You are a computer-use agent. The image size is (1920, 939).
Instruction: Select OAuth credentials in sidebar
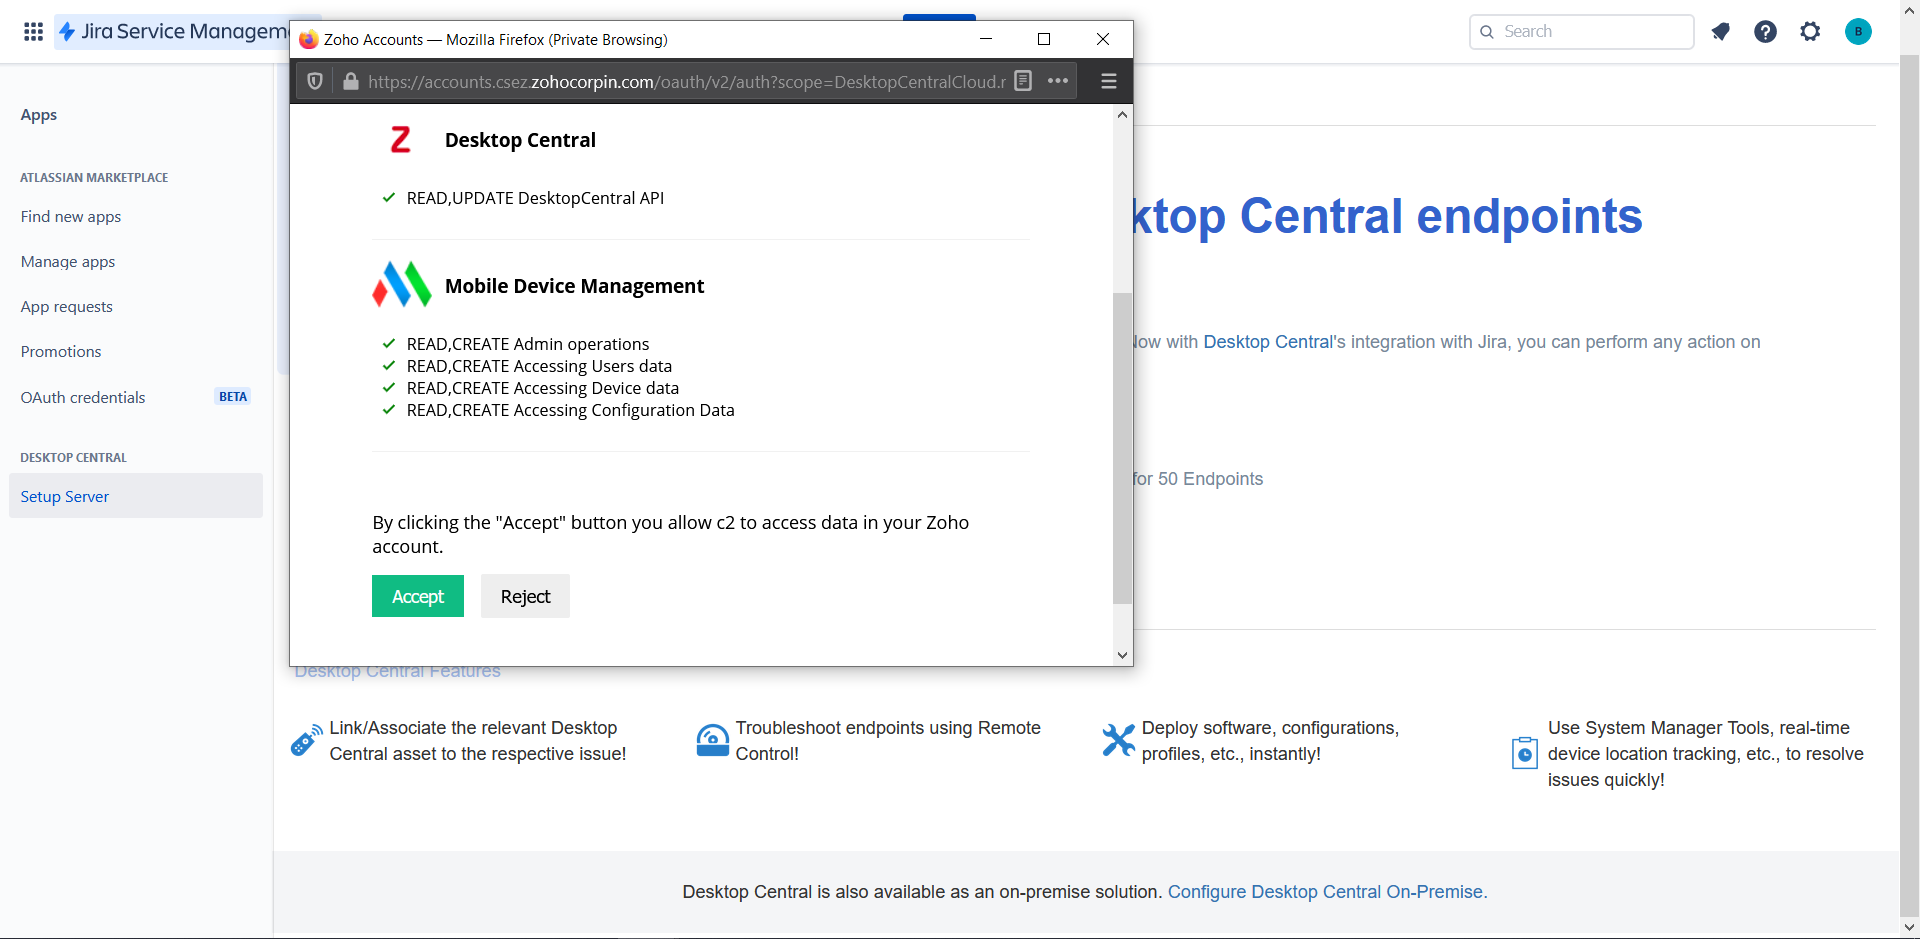click(x=83, y=398)
